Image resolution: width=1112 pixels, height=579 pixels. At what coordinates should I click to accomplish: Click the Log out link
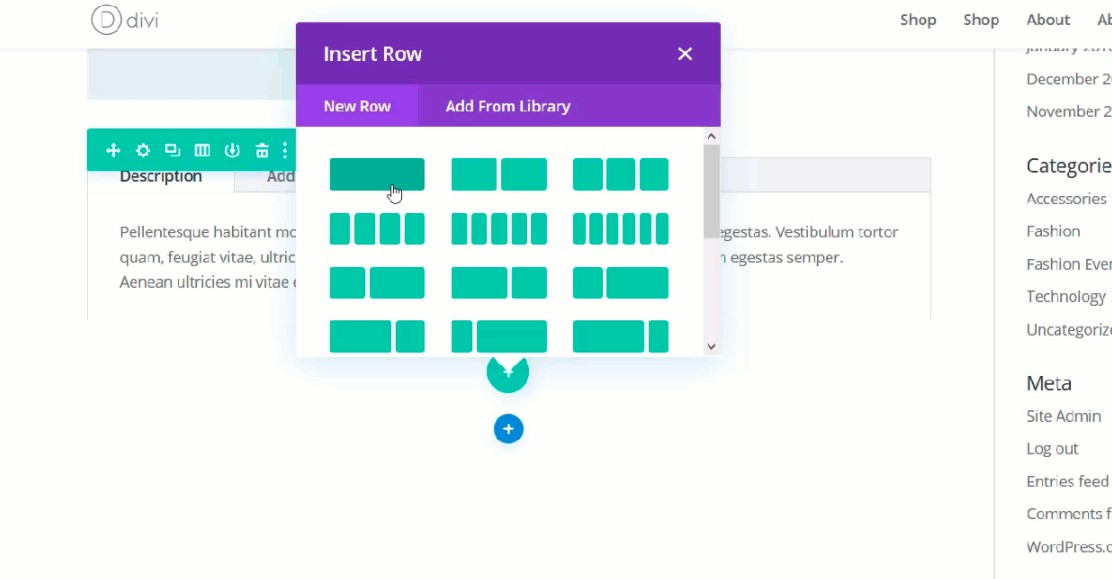[1052, 449]
